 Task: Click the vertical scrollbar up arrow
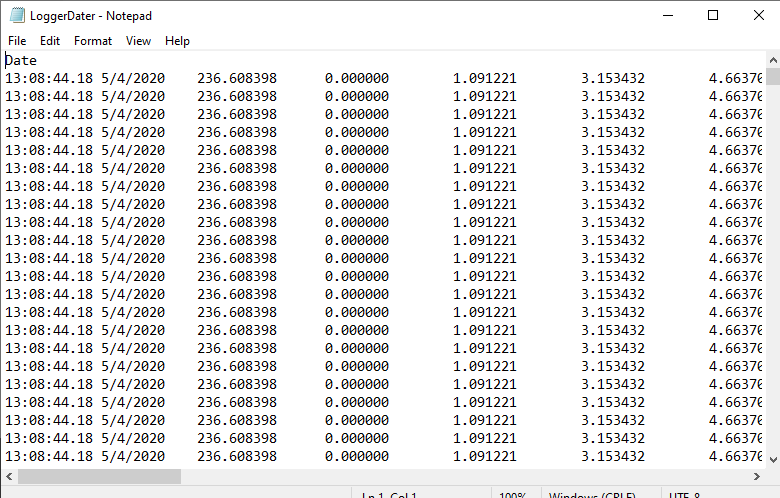773,60
